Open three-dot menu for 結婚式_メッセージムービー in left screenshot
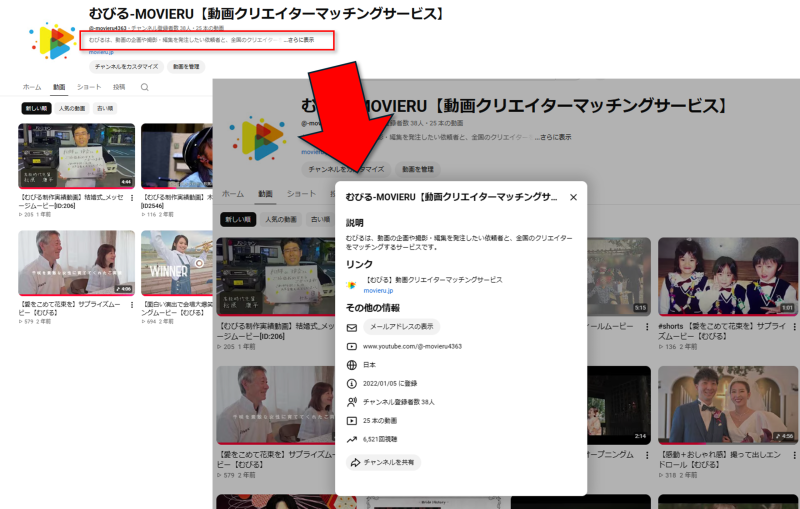 tap(132, 198)
